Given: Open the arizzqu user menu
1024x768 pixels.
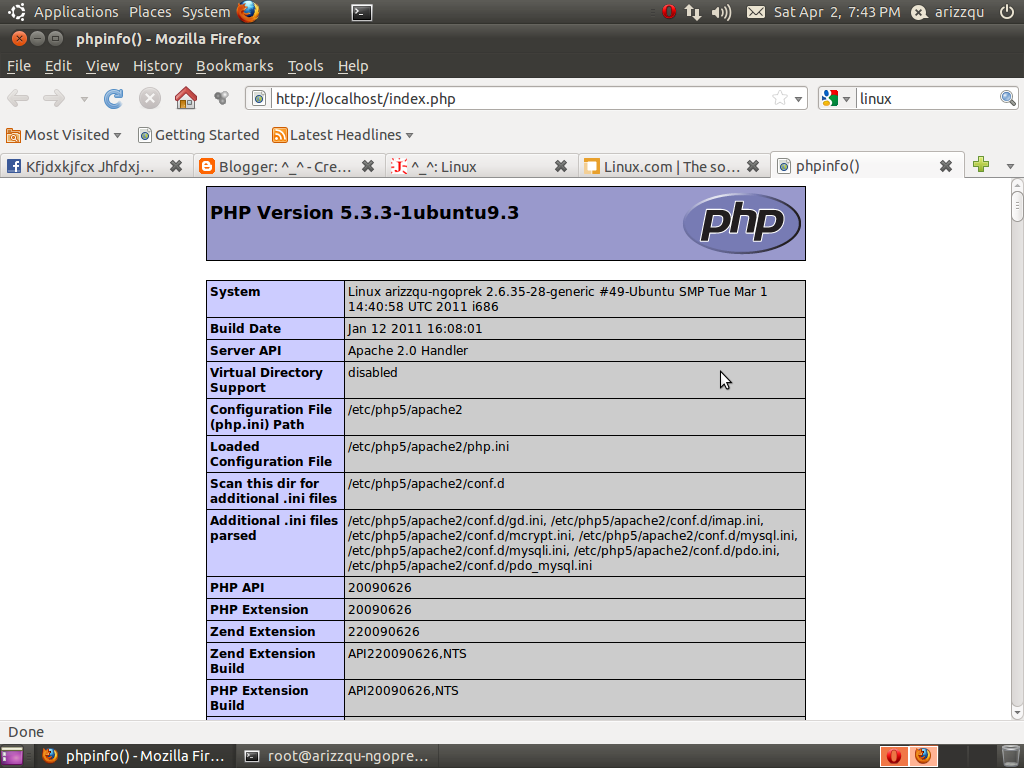Looking at the screenshot, I should [948, 12].
